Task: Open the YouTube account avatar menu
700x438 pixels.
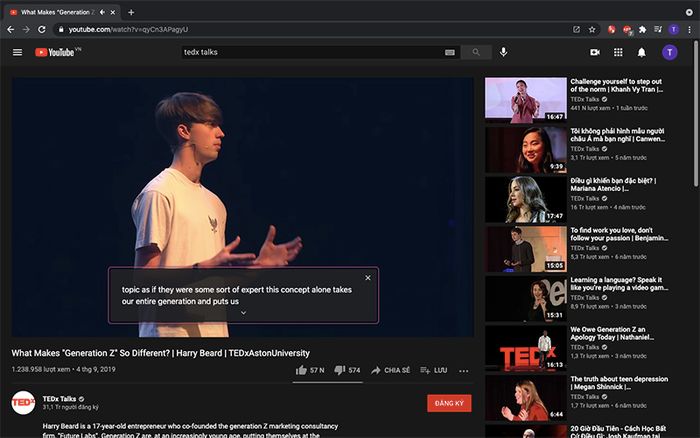Action: tap(669, 52)
